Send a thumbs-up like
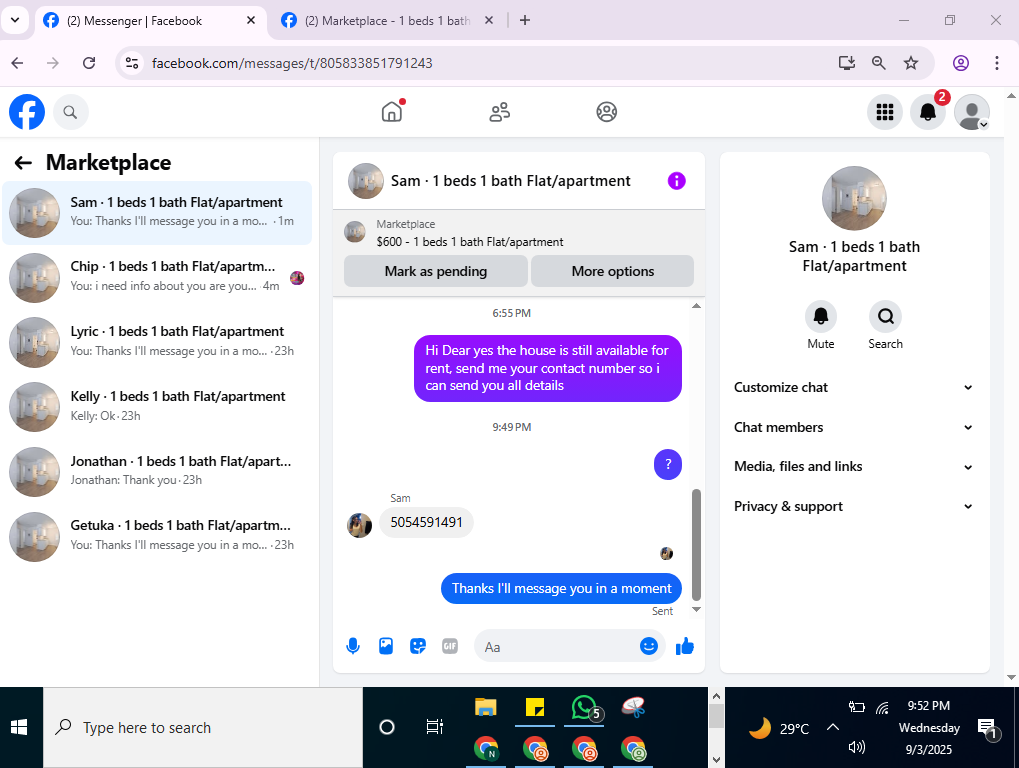 (x=685, y=646)
